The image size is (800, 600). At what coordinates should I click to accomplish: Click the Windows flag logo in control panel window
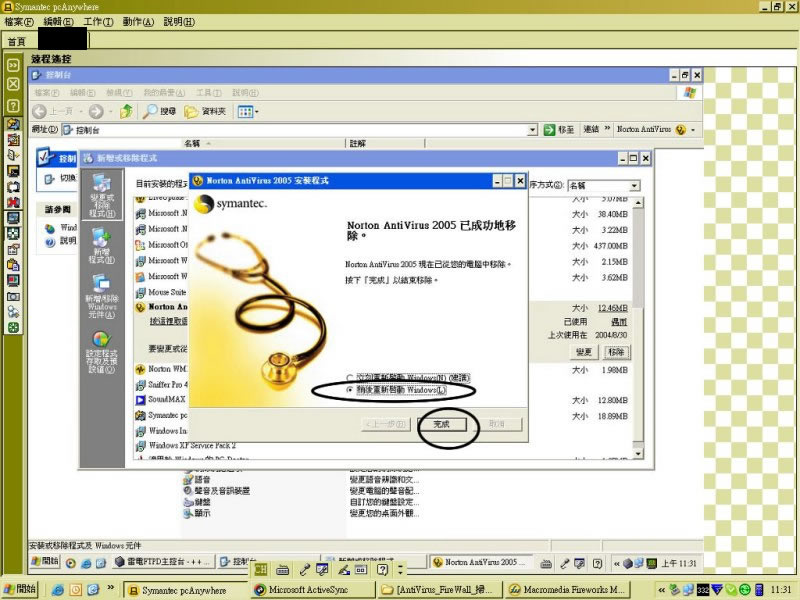tap(690, 92)
